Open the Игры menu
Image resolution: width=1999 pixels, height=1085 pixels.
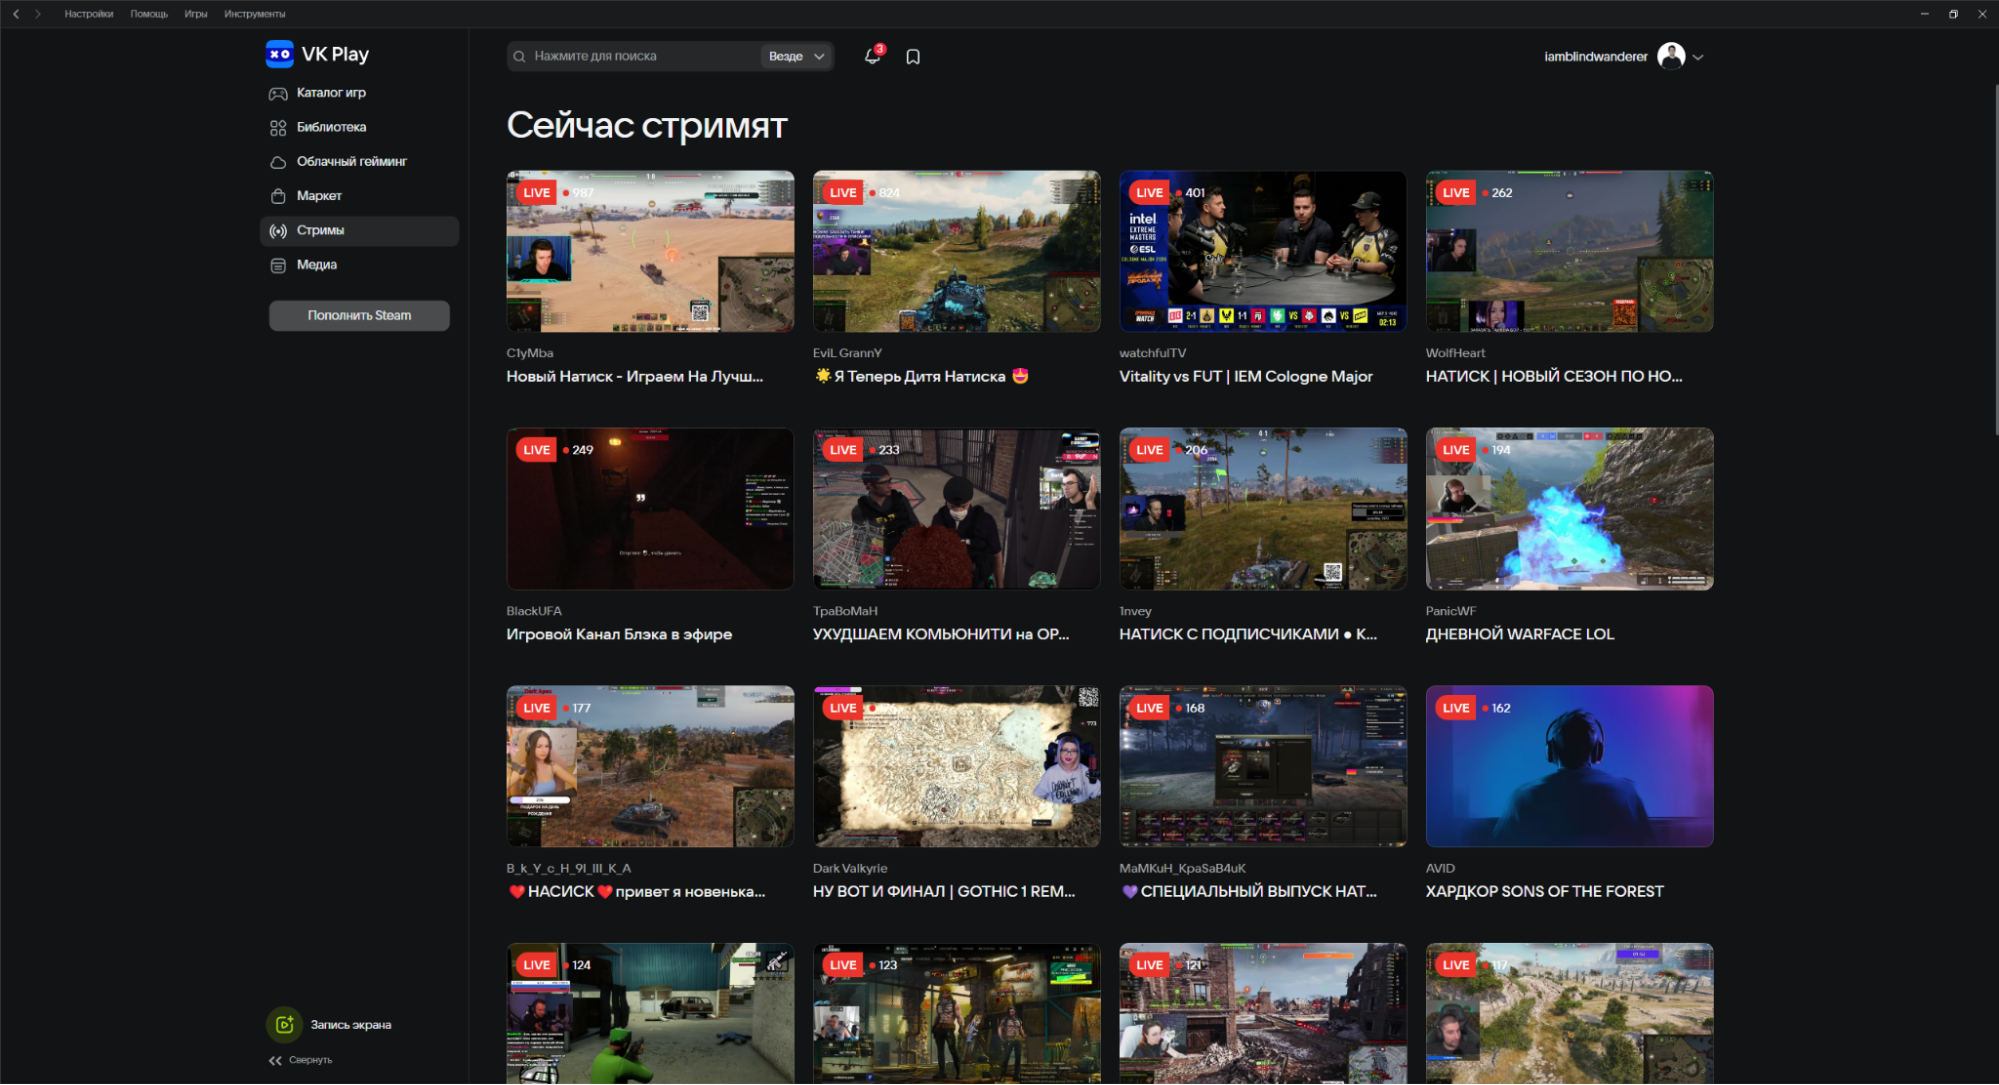click(196, 14)
